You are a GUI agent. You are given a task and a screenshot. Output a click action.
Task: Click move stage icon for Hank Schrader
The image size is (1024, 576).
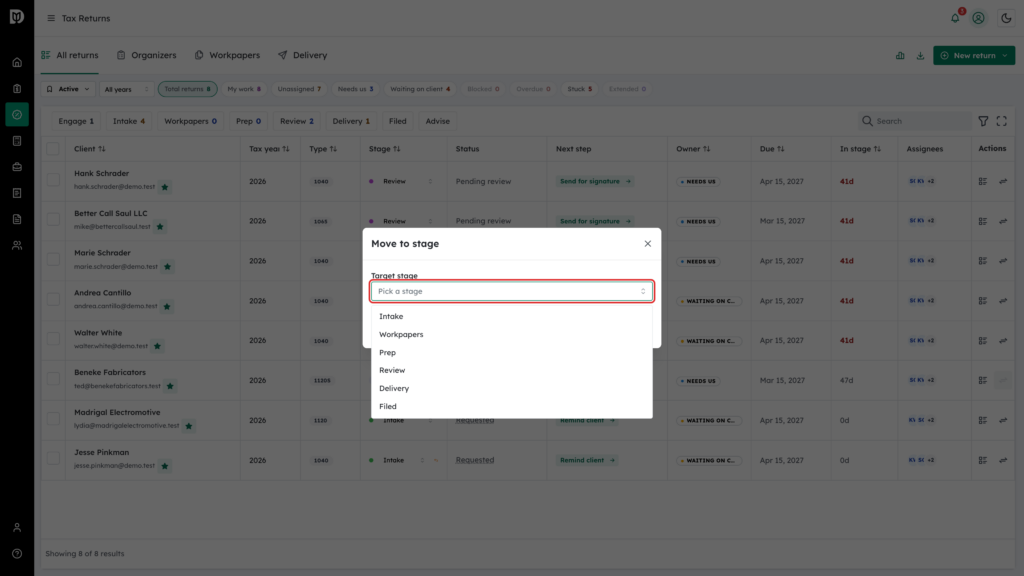coord(1002,182)
